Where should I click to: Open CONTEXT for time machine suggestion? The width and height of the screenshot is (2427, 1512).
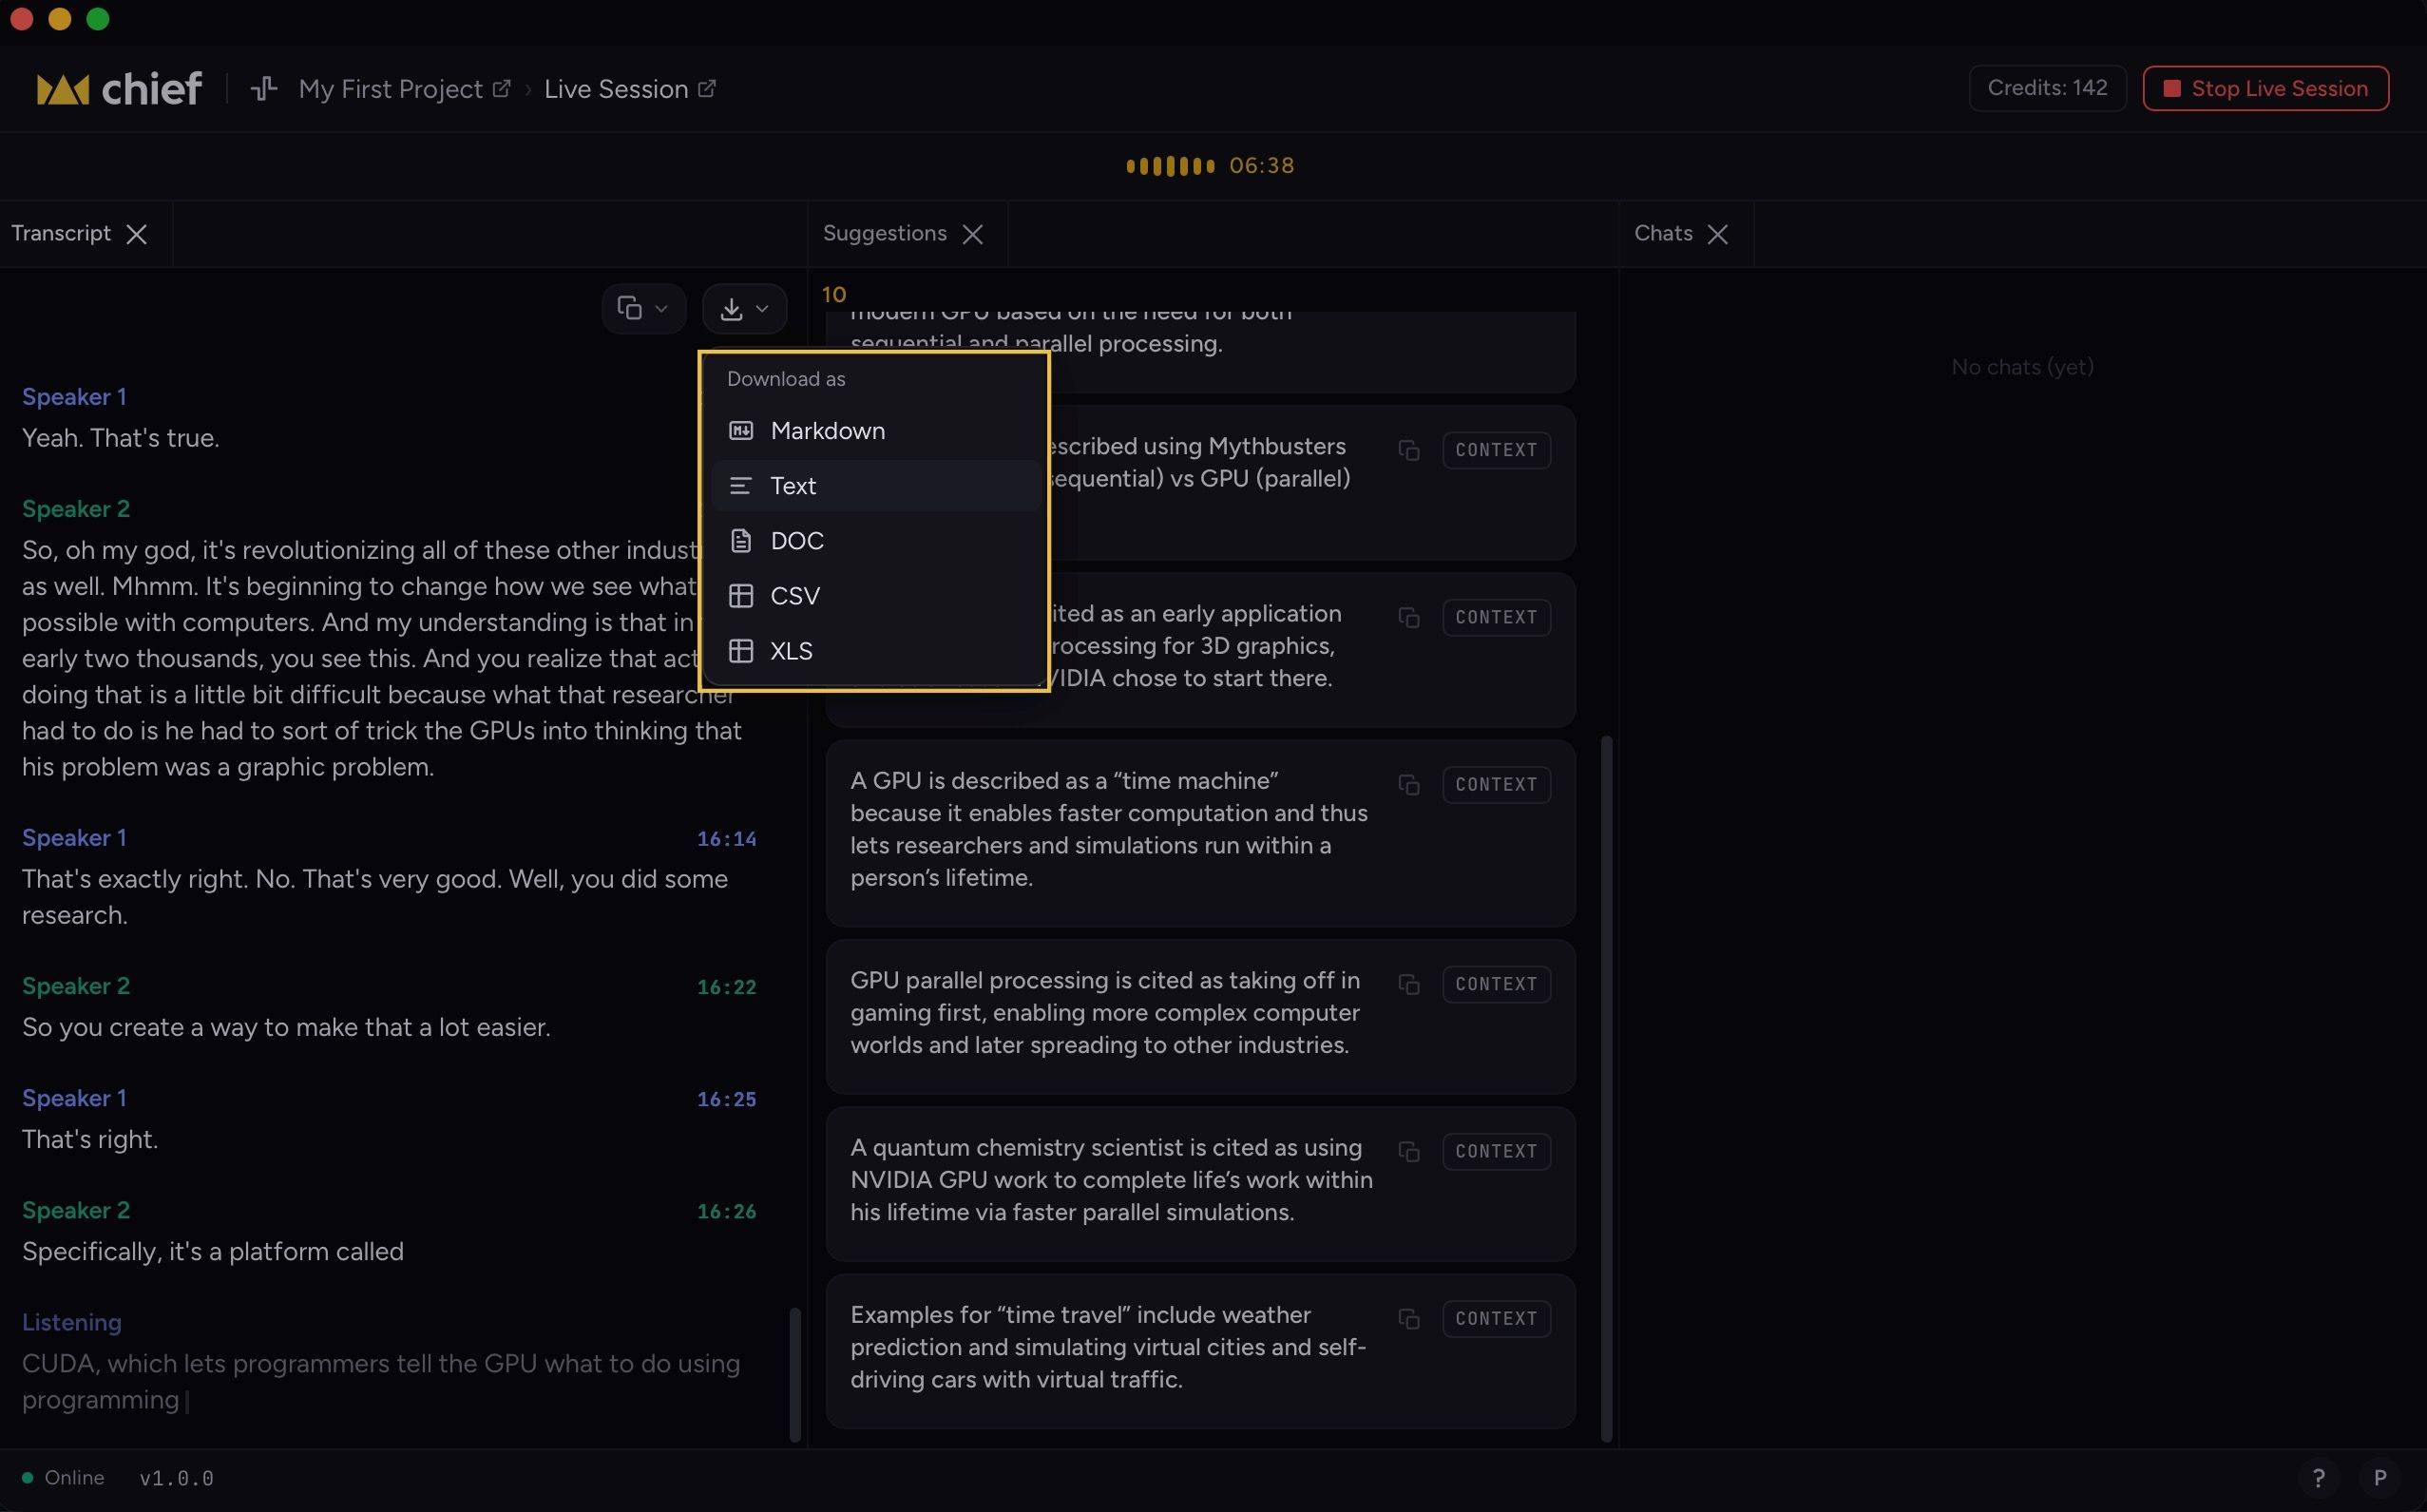(1496, 784)
